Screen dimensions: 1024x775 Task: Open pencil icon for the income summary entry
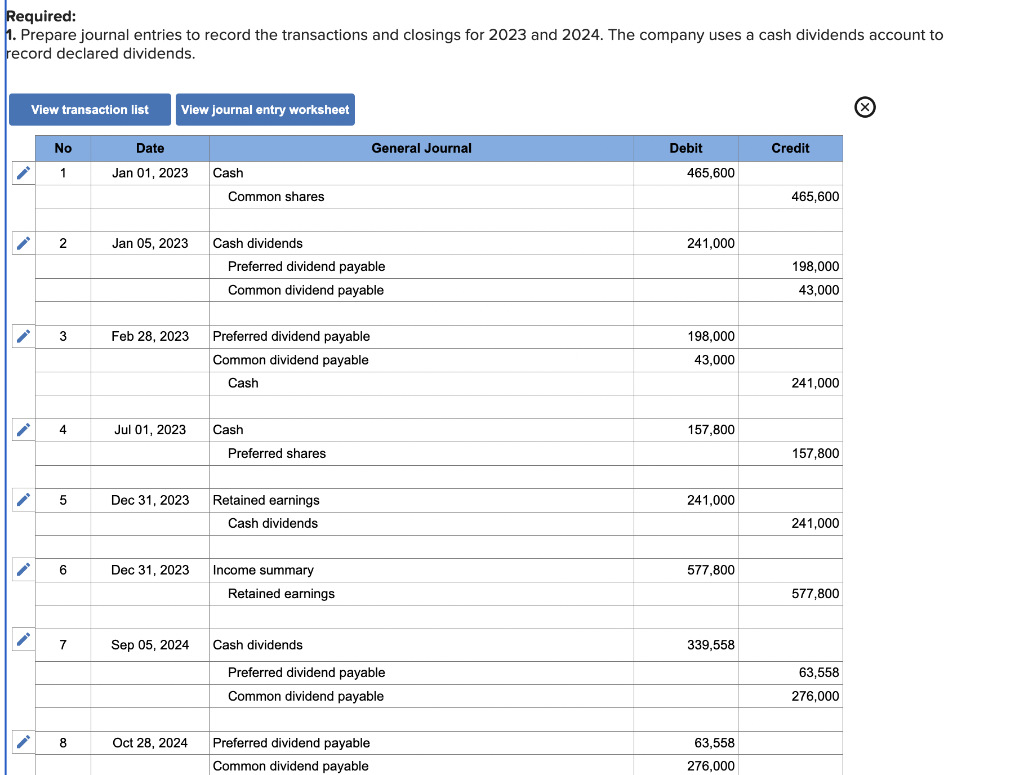tap(22, 569)
